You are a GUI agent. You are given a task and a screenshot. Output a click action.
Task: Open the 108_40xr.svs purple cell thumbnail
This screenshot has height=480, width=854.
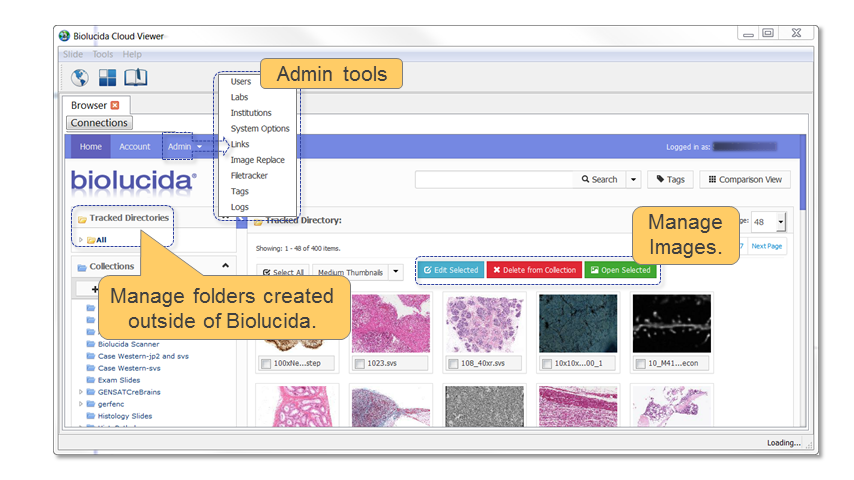point(484,324)
